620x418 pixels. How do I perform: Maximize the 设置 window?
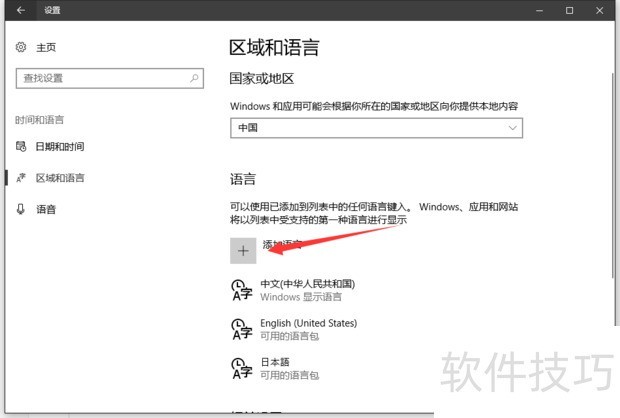click(x=569, y=11)
